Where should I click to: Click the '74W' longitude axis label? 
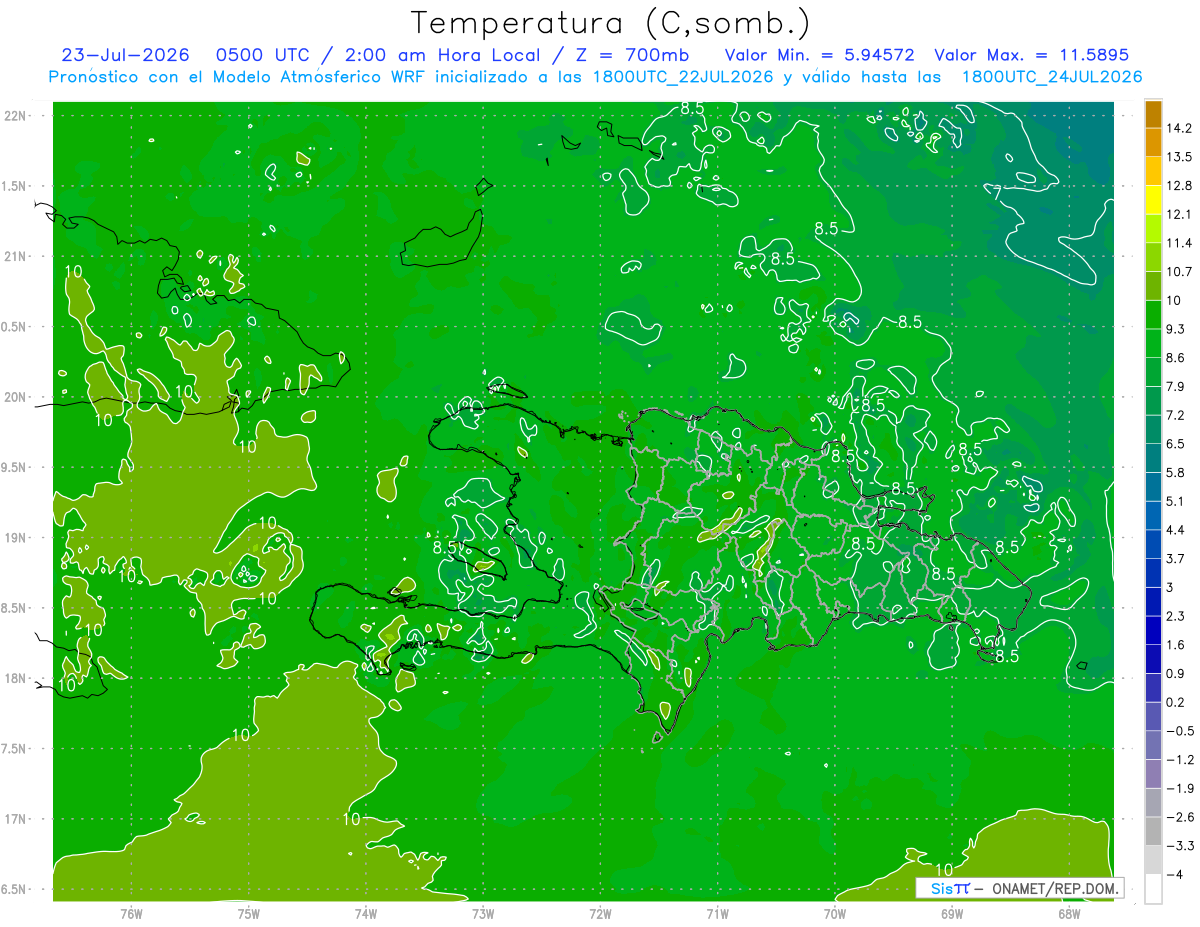click(366, 914)
